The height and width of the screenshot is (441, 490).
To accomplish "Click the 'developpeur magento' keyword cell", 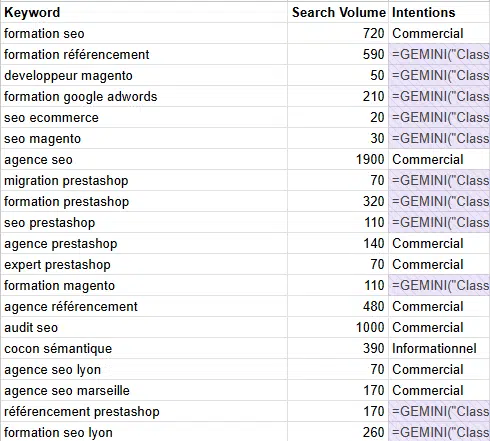I will (144, 75).
